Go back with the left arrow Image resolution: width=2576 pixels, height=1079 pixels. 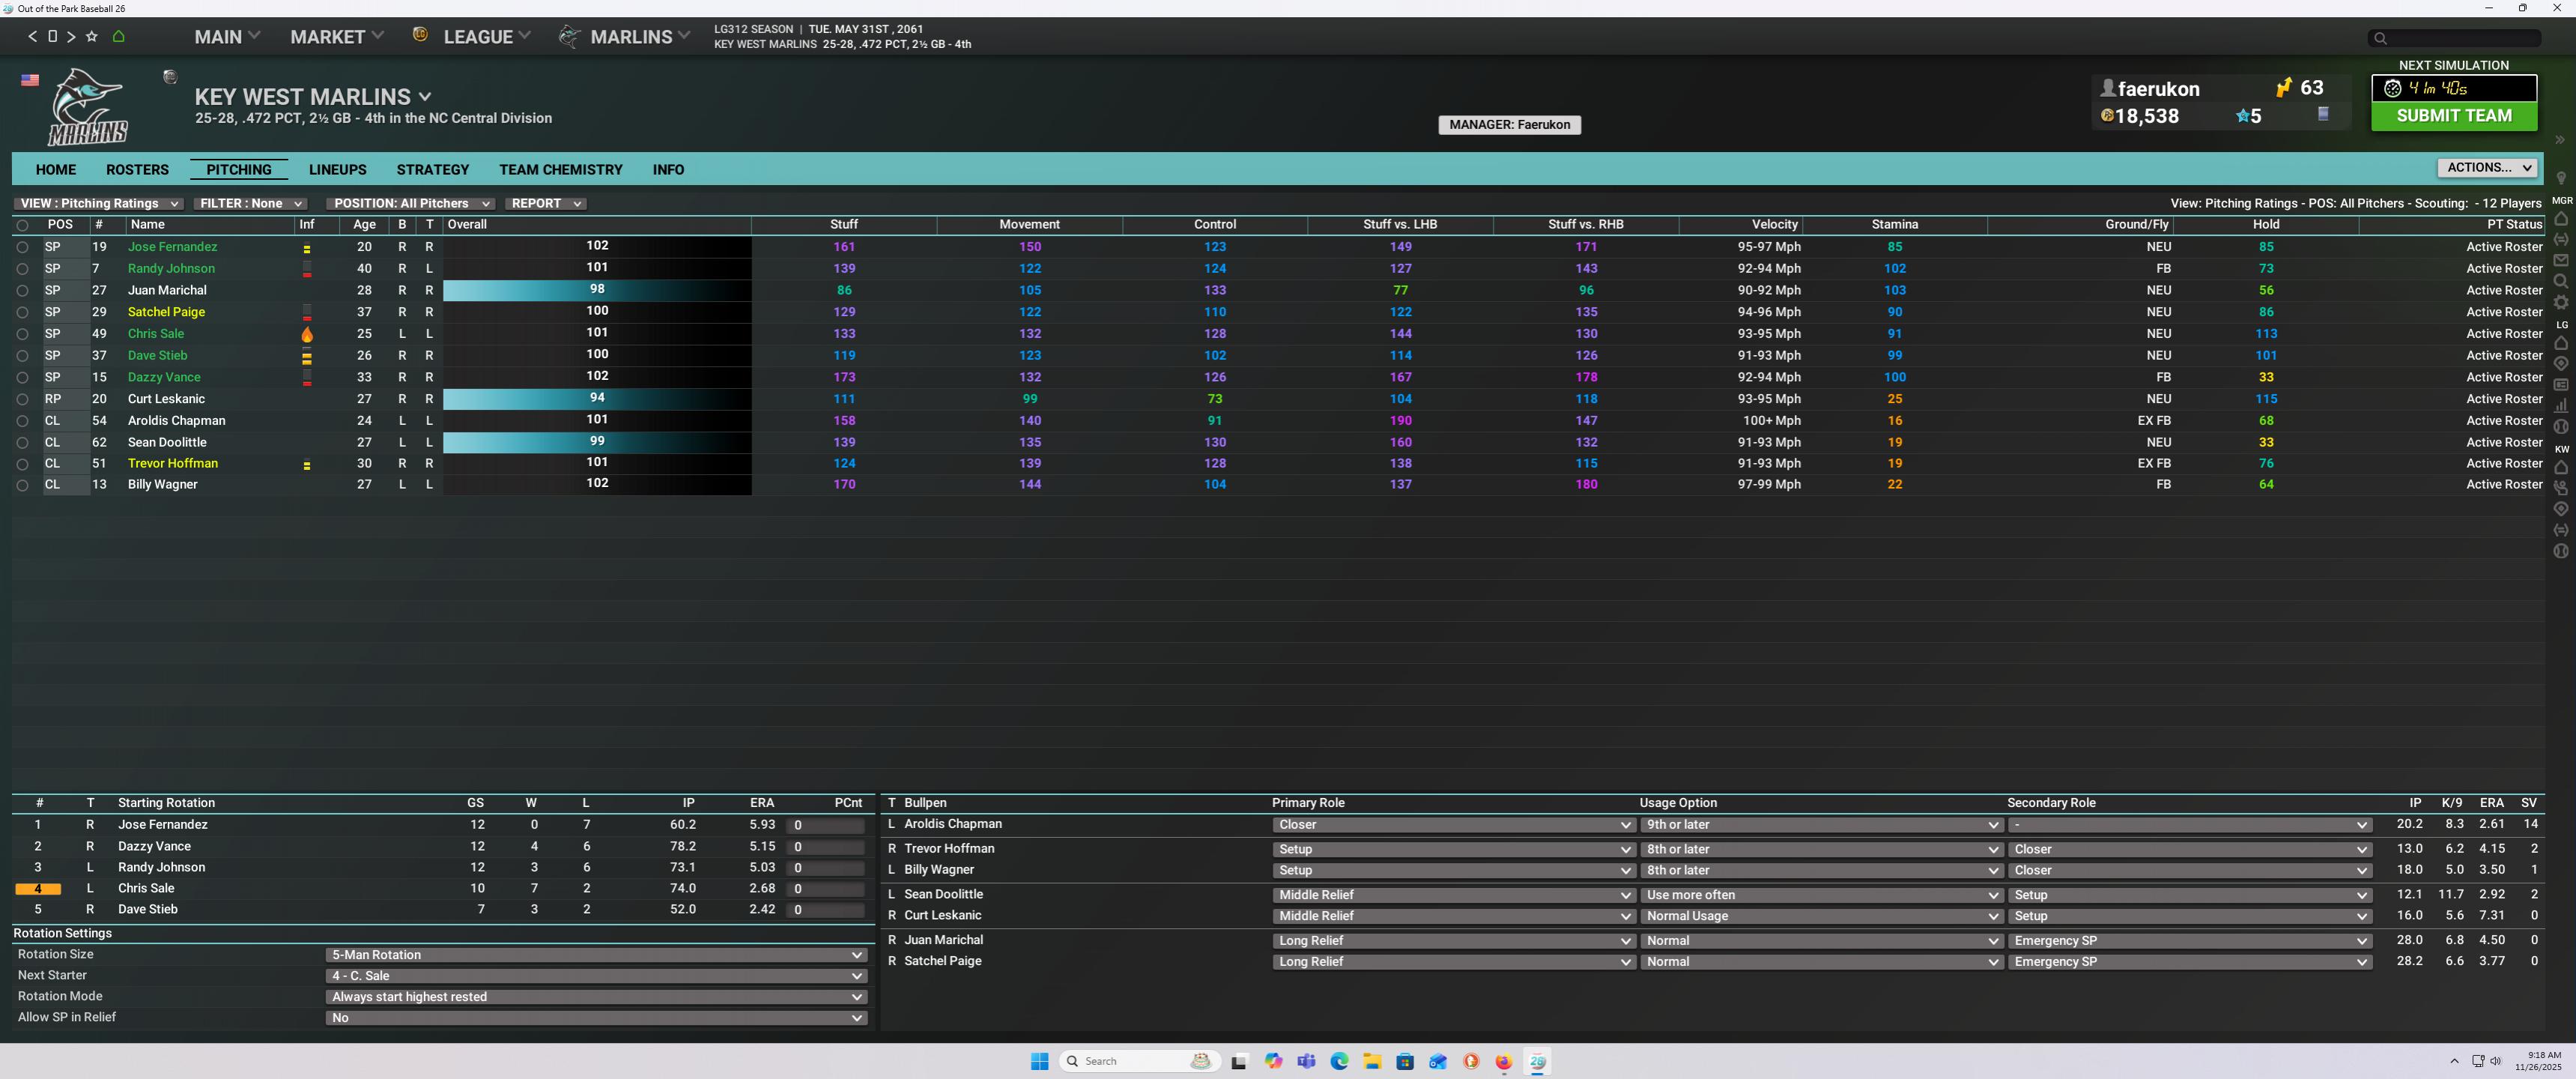coord(32,37)
